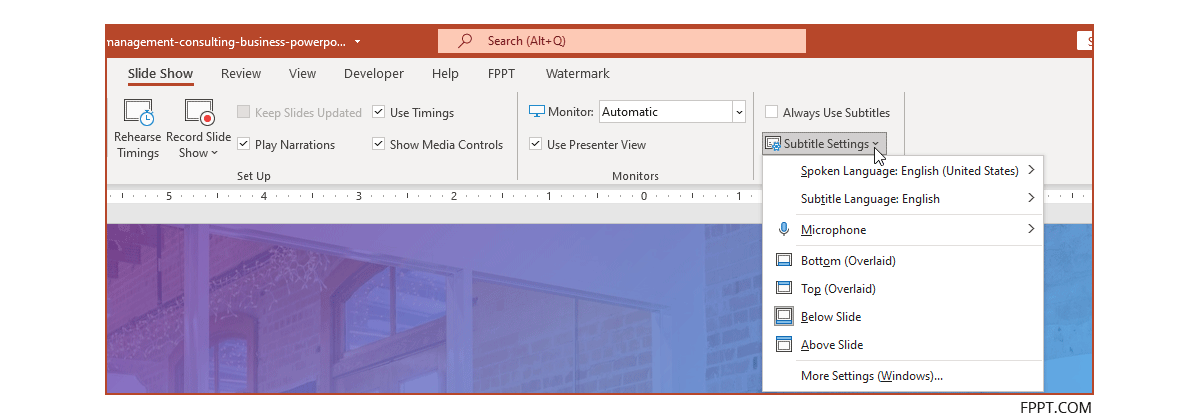The image size is (1200, 420).
Task: Switch to the Review tab
Action: [x=241, y=73]
